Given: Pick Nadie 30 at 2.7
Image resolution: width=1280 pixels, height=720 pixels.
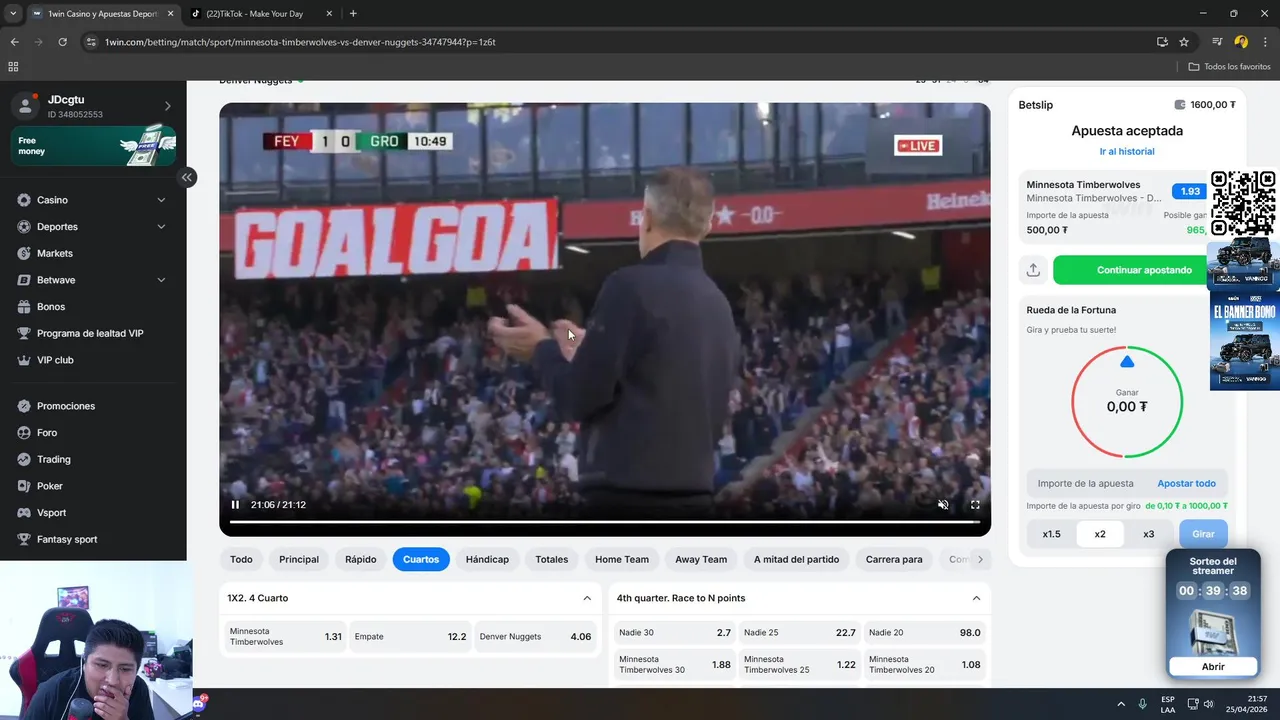Looking at the screenshot, I should (675, 633).
